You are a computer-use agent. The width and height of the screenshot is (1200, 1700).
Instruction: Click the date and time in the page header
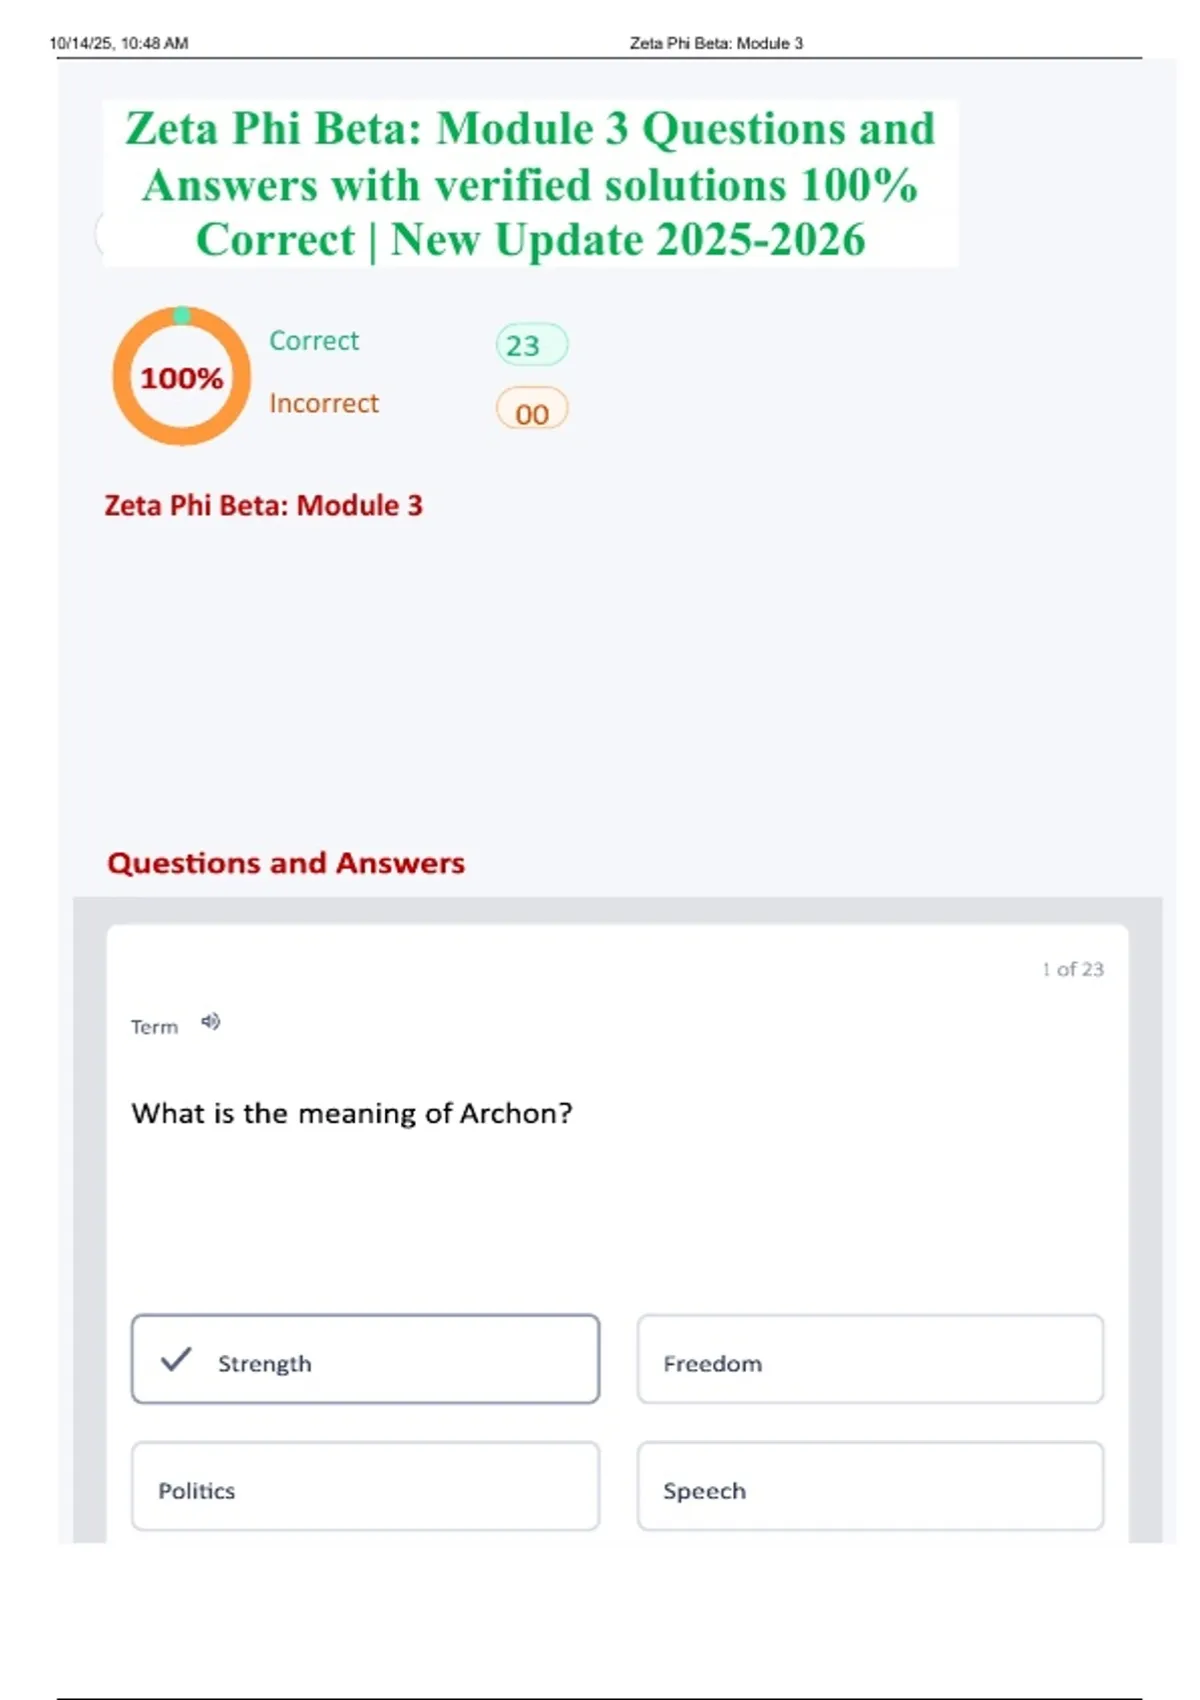118,43
